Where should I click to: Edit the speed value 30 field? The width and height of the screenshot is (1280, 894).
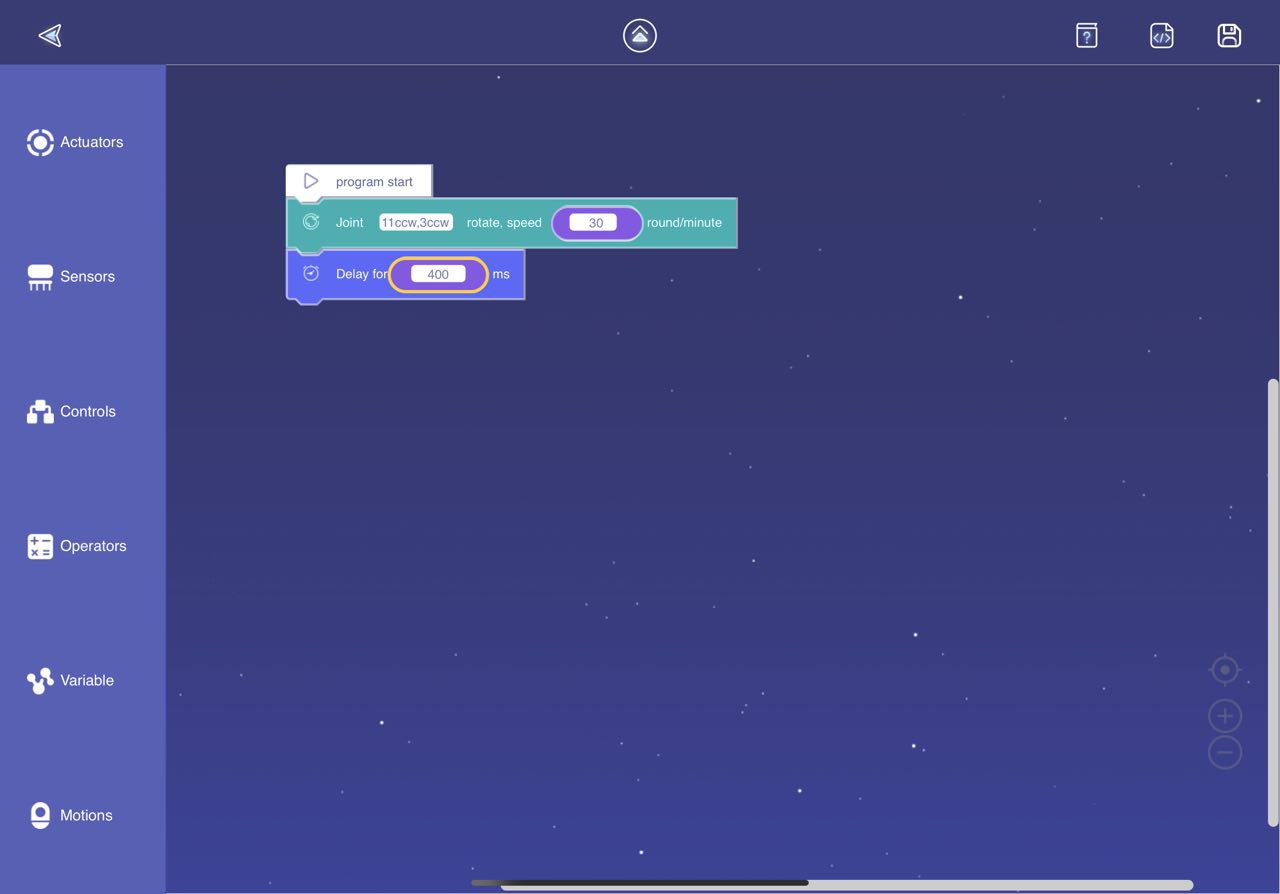(x=594, y=223)
